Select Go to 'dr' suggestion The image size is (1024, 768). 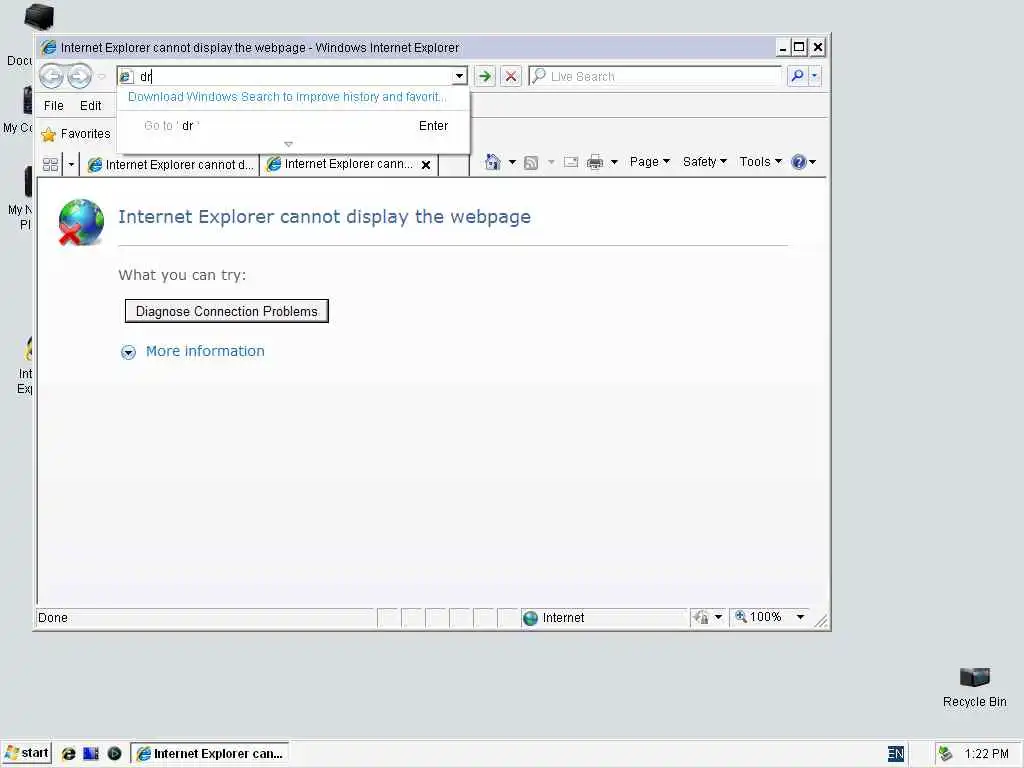(x=293, y=125)
